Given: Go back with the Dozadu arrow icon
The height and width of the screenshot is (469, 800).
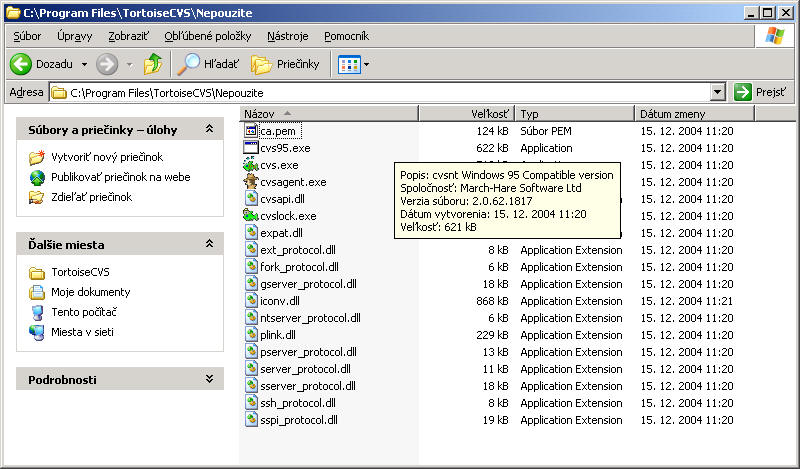Looking at the screenshot, I should (x=21, y=64).
